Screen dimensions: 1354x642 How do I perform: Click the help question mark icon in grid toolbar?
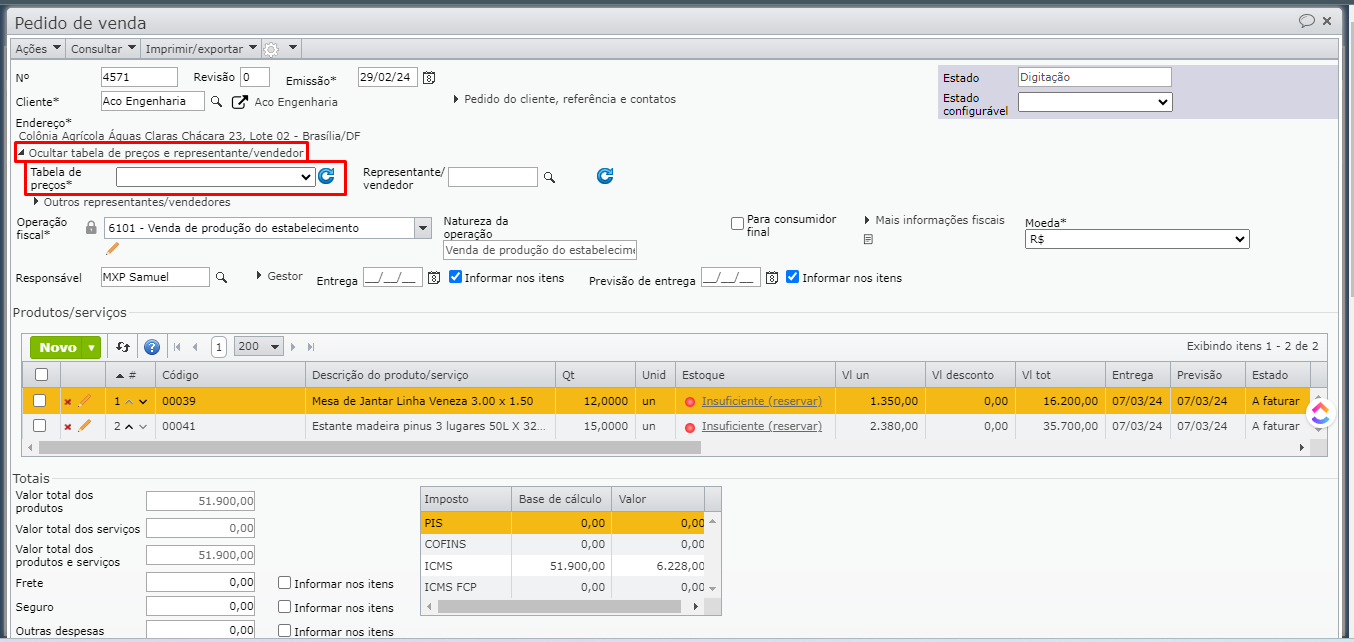click(x=152, y=347)
